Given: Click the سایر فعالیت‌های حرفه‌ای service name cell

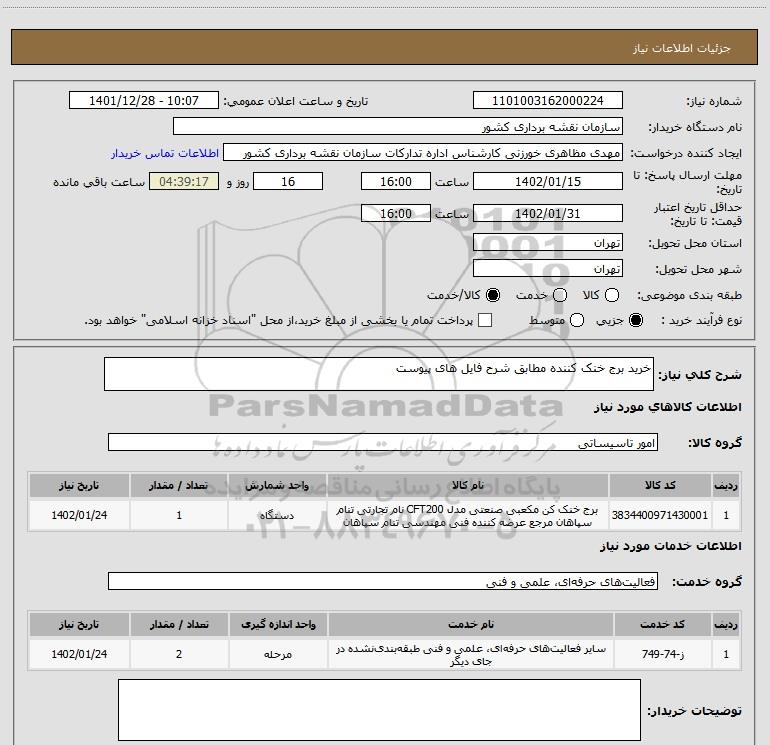Looking at the screenshot, I should pos(470,655).
